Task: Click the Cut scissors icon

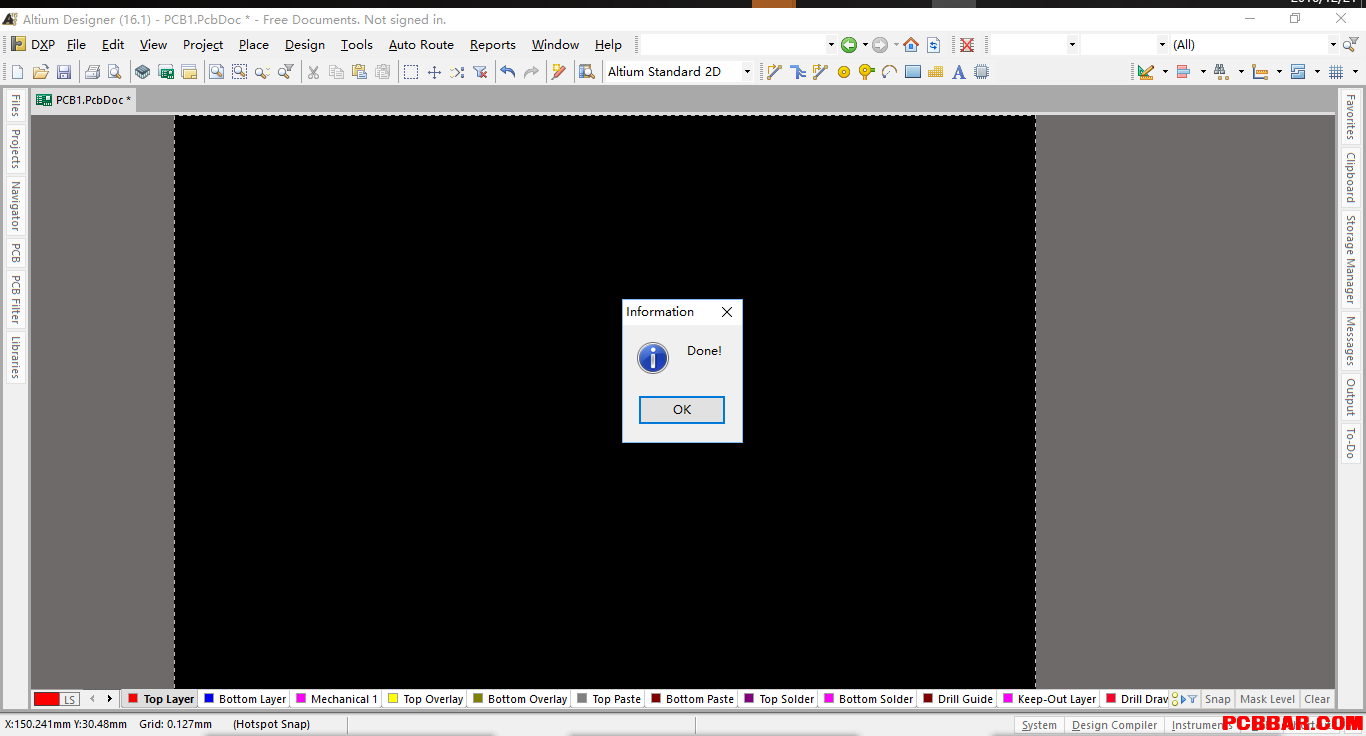Action: coord(313,72)
